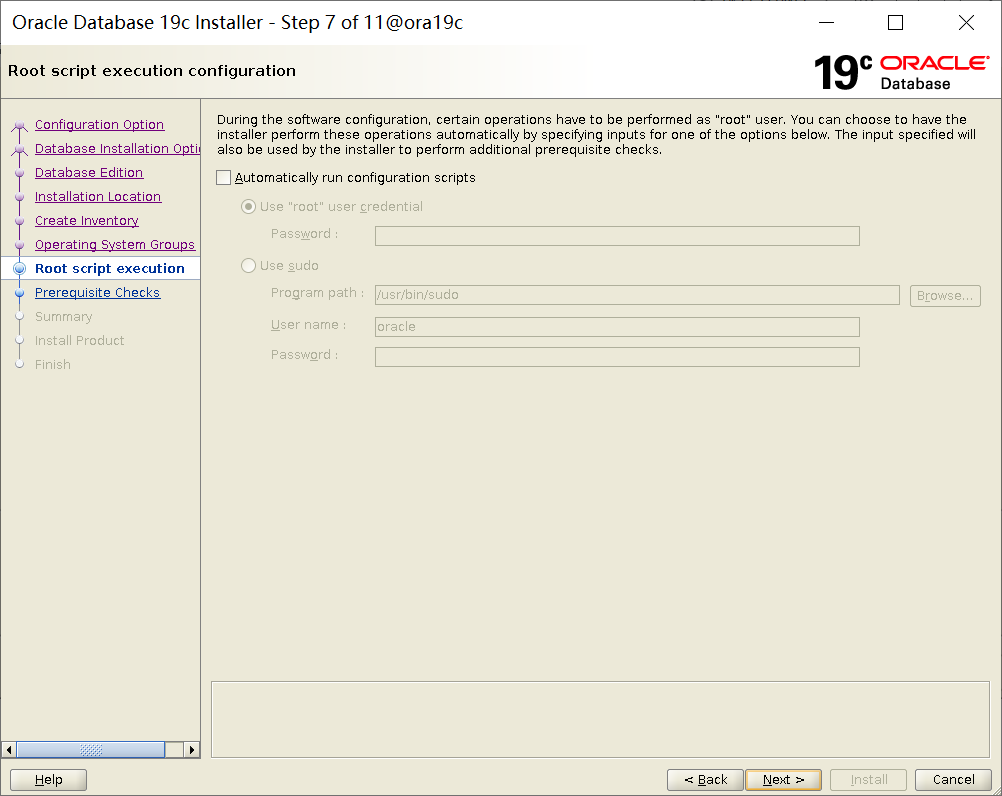Click the Install button
This screenshot has height=796, width=1002.
tap(868, 779)
